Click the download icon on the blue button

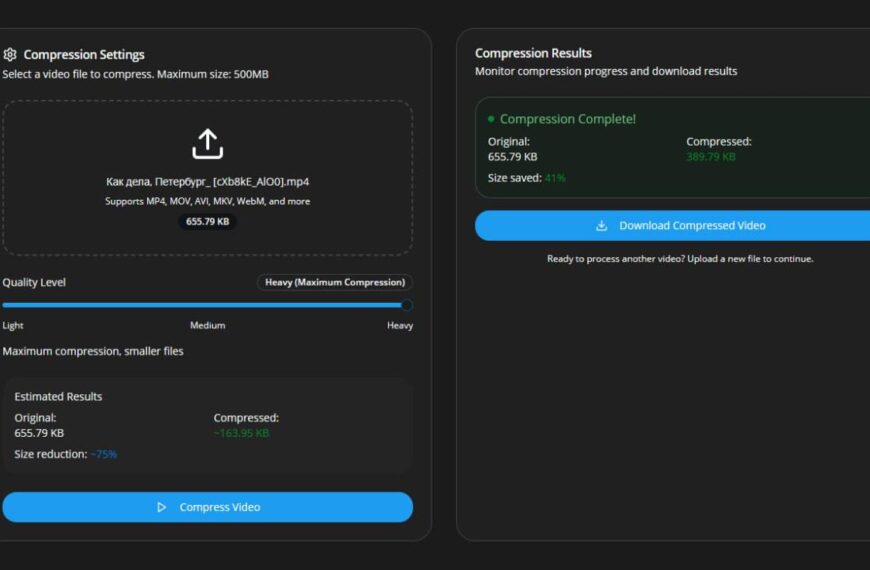(601, 226)
